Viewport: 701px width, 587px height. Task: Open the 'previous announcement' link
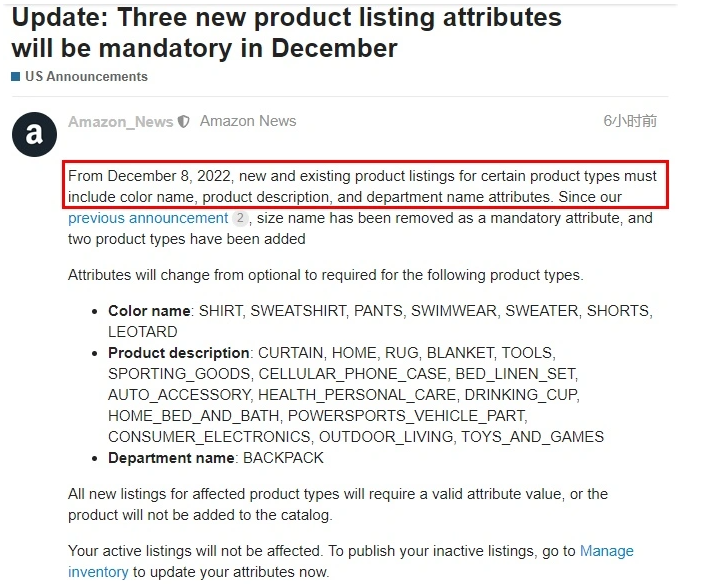click(x=148, y=218)
